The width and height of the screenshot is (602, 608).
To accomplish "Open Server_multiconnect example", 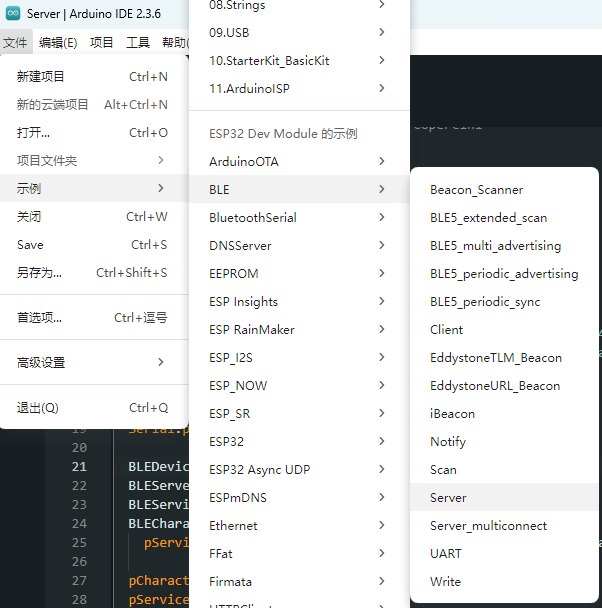I will tap(504, 525).
